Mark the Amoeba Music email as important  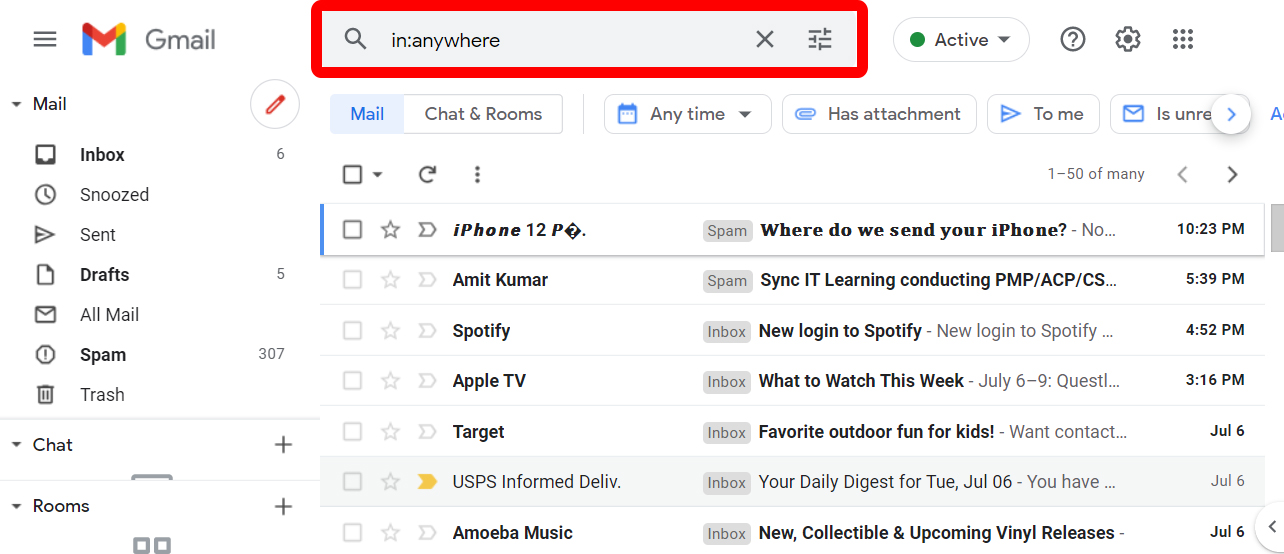(427, 532)
